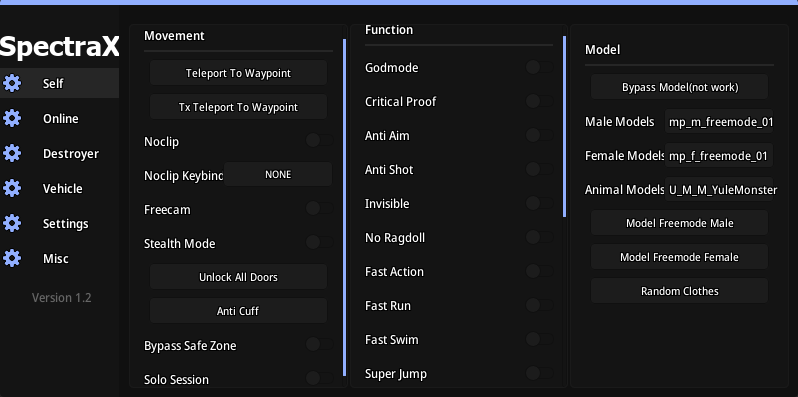Select the Random Clothes button

click(679, 291)
